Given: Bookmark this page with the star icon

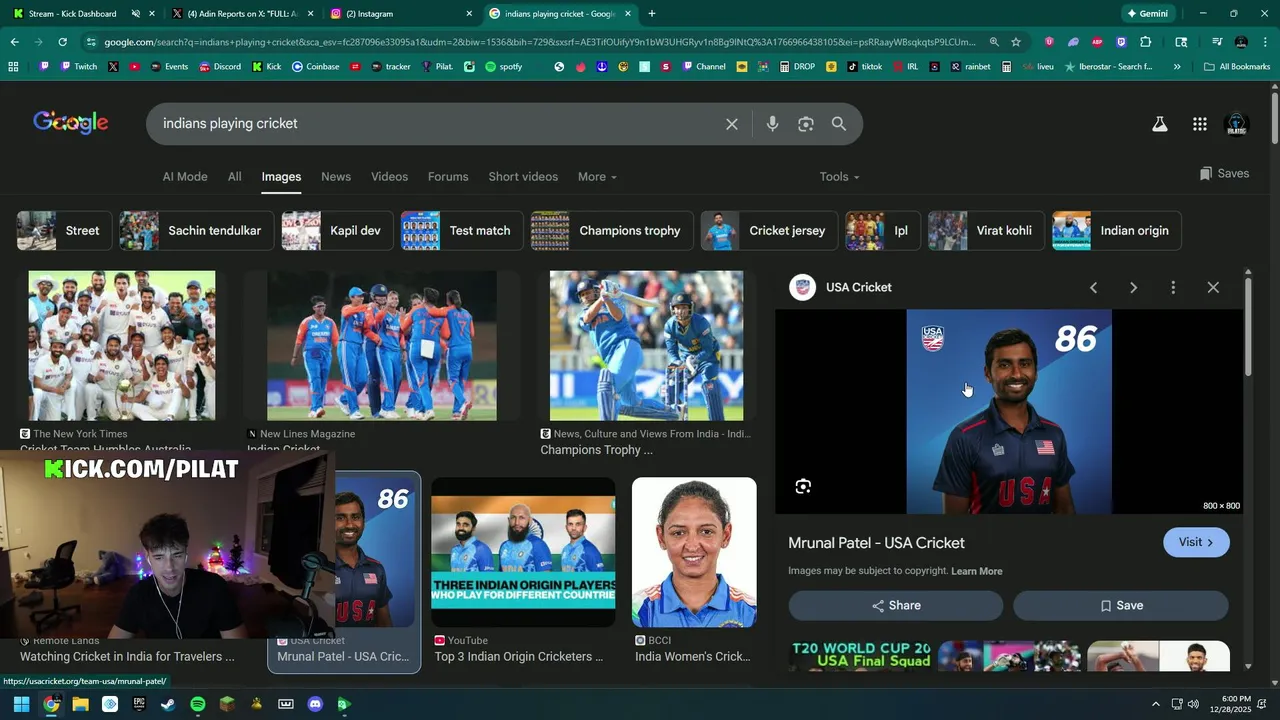Looking at the screenshot, I should [1016, 42].
